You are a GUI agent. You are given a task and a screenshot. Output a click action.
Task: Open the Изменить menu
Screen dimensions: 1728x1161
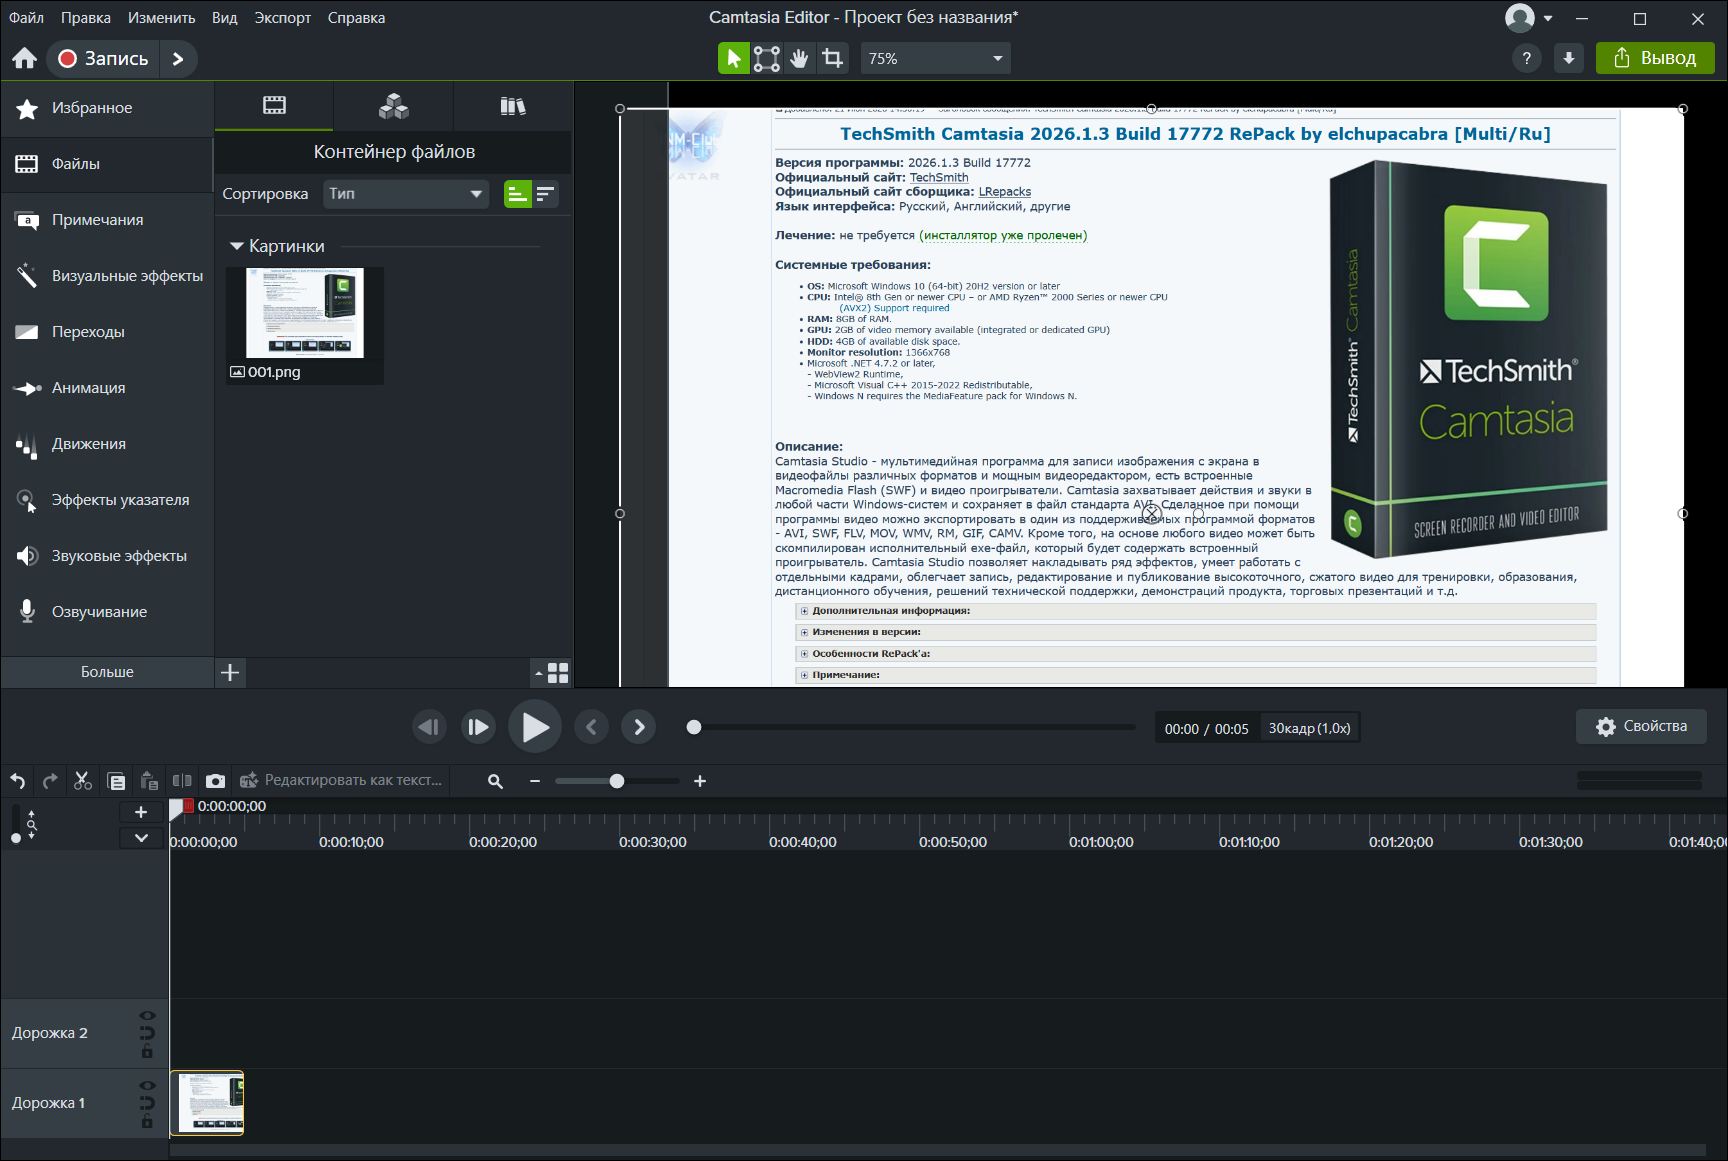[162, 18]
